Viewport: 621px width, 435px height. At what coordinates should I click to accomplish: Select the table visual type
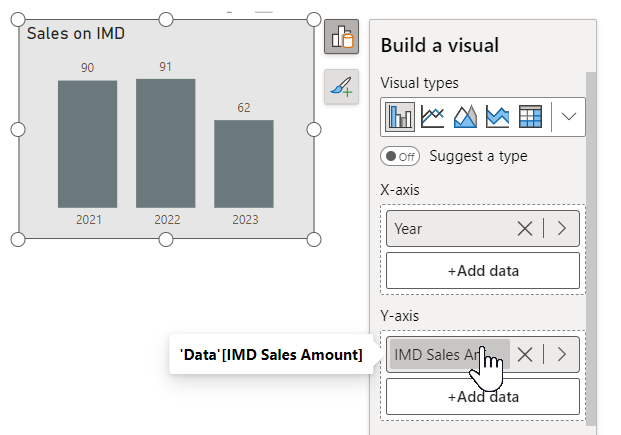click(530, 117)
